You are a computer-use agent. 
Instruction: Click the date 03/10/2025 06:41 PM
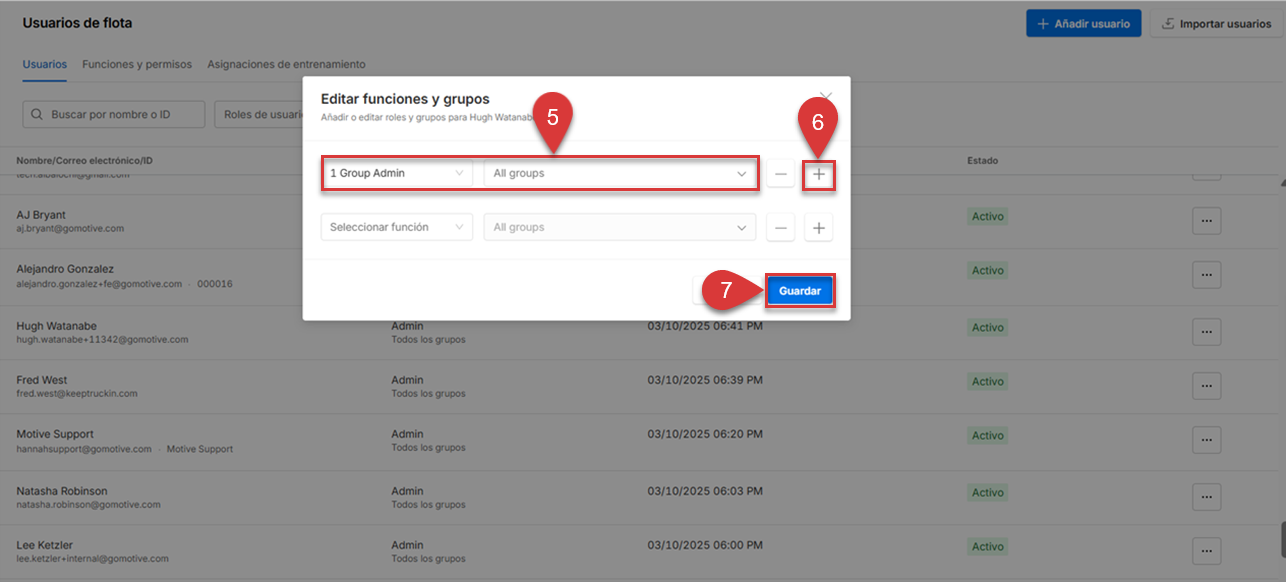pyautogui.click(x=705, y=325)
